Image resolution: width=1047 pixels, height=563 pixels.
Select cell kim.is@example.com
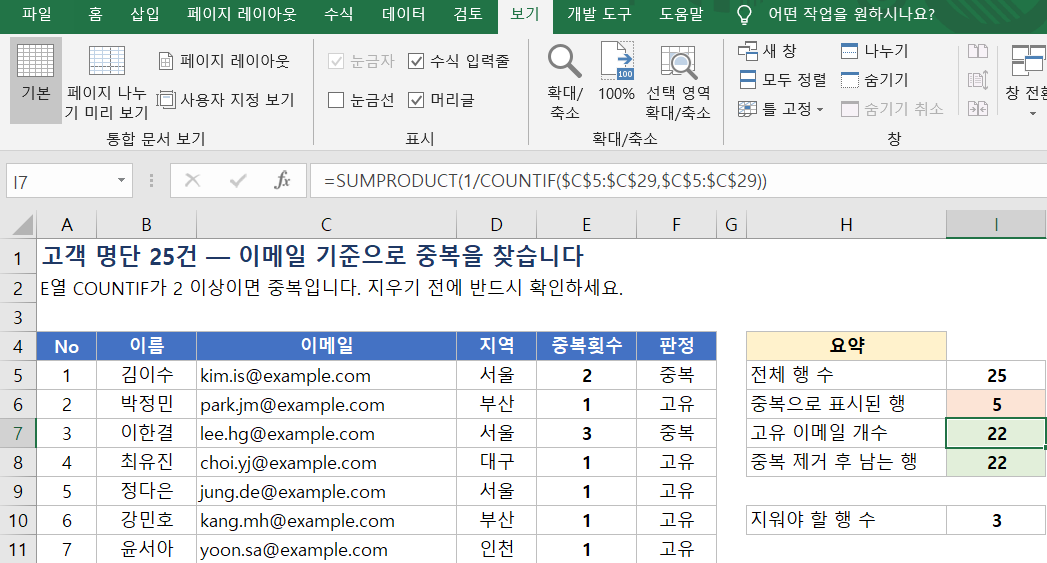pyautogui.click(x=326, y=375)
